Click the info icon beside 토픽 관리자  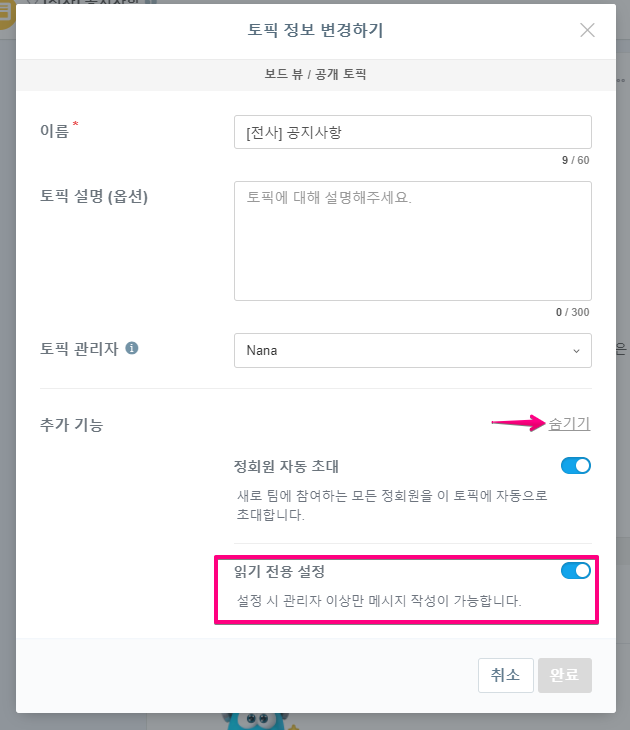click(132, 349)
